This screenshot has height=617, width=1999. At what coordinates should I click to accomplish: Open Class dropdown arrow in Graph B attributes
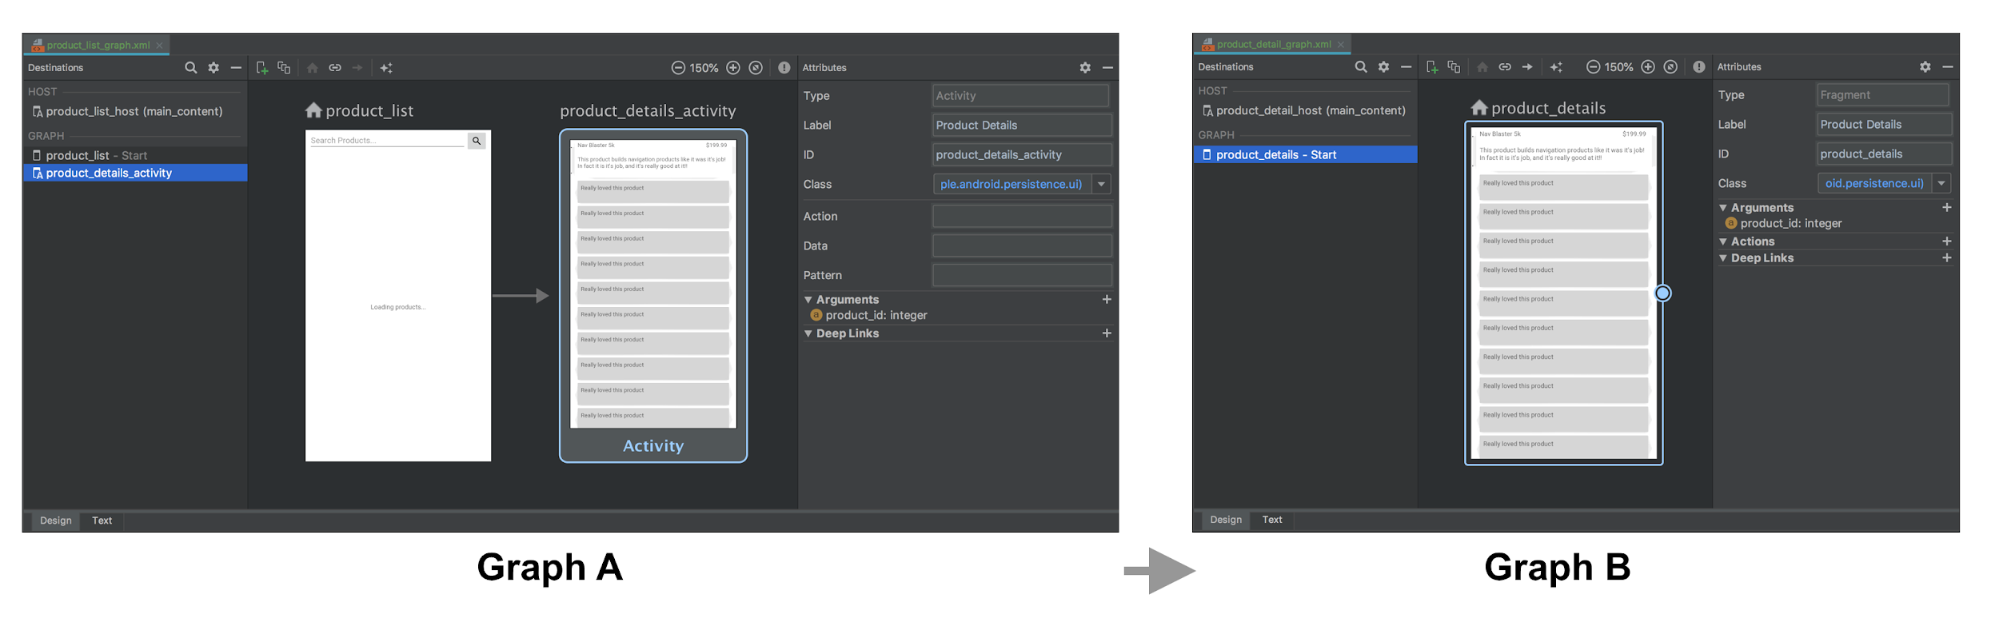coord(1941,183)
